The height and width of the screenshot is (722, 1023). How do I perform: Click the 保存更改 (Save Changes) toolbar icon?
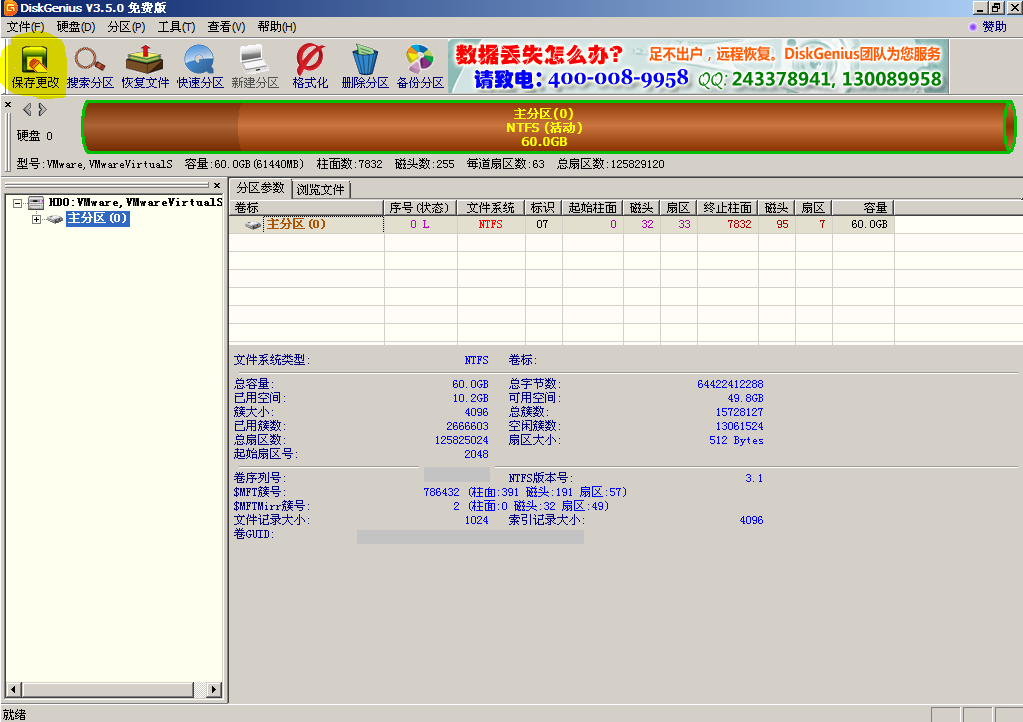pos(35,66)
